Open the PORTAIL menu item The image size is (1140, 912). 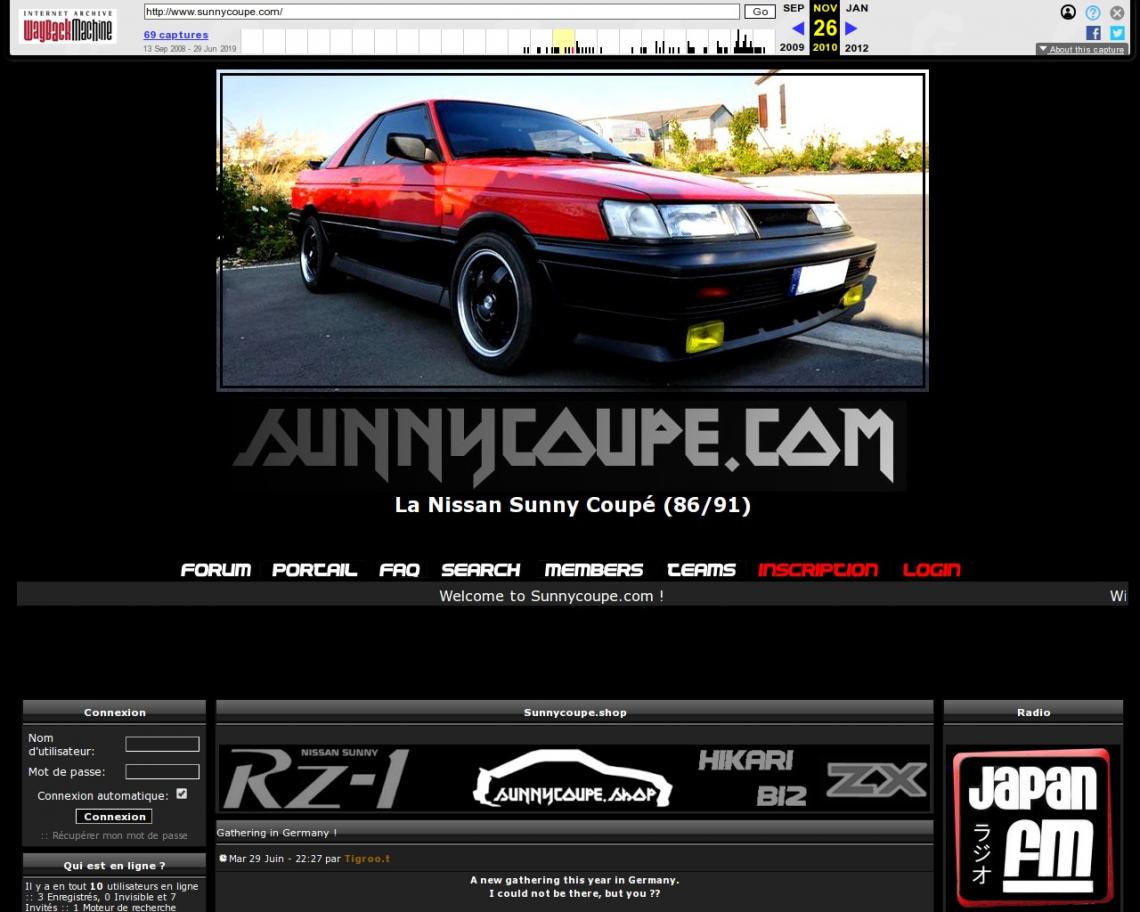(x=314, y=569)
